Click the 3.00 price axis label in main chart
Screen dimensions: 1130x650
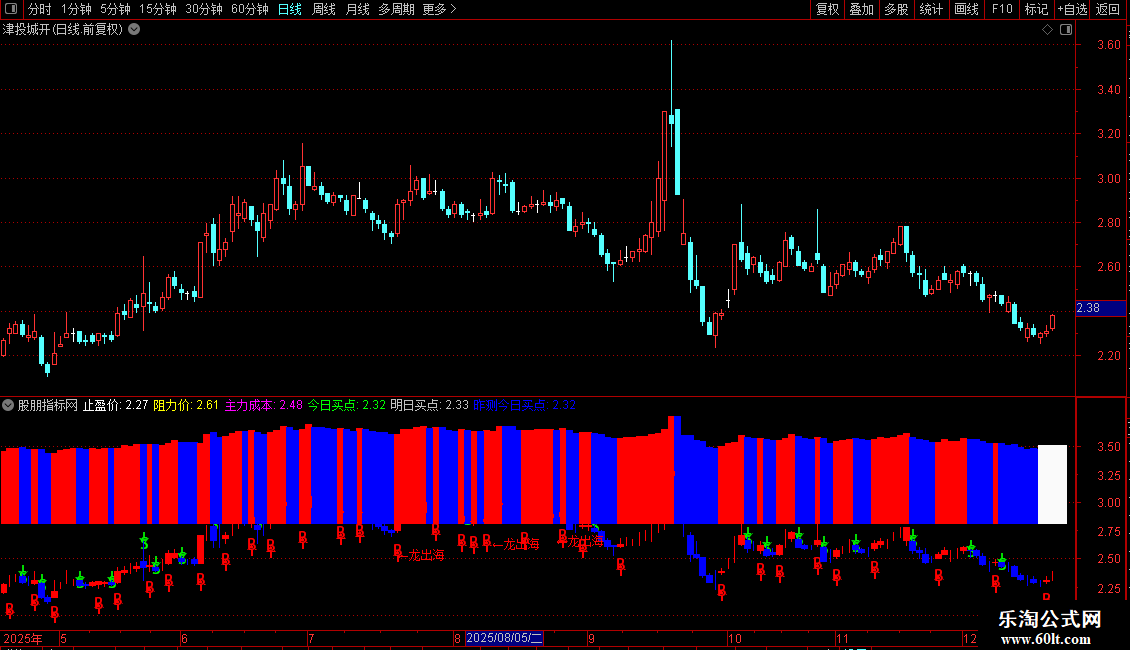(1108, 179)
